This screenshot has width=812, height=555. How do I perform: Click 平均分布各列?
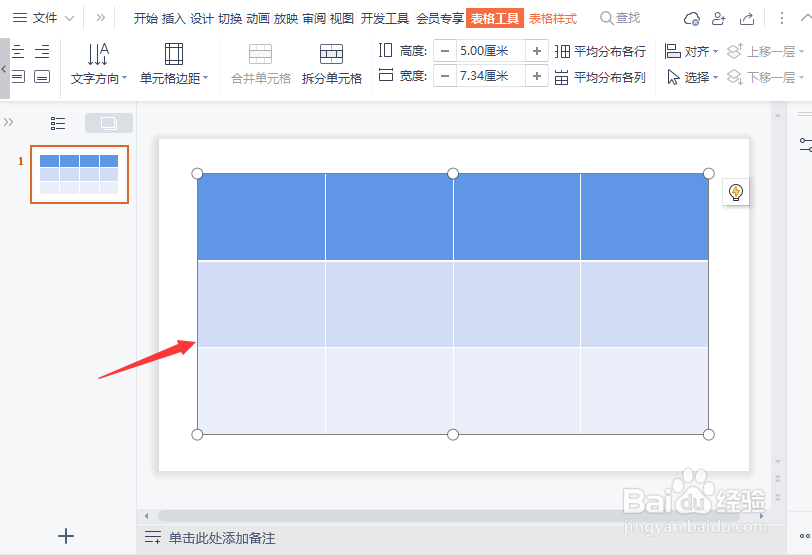pyautogui.click(x=600, y=78)
